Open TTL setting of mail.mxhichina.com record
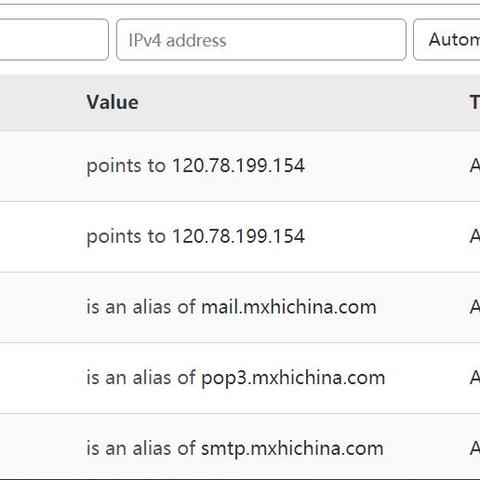The width and height of the screenshot is (480, 480). point(475,307)
